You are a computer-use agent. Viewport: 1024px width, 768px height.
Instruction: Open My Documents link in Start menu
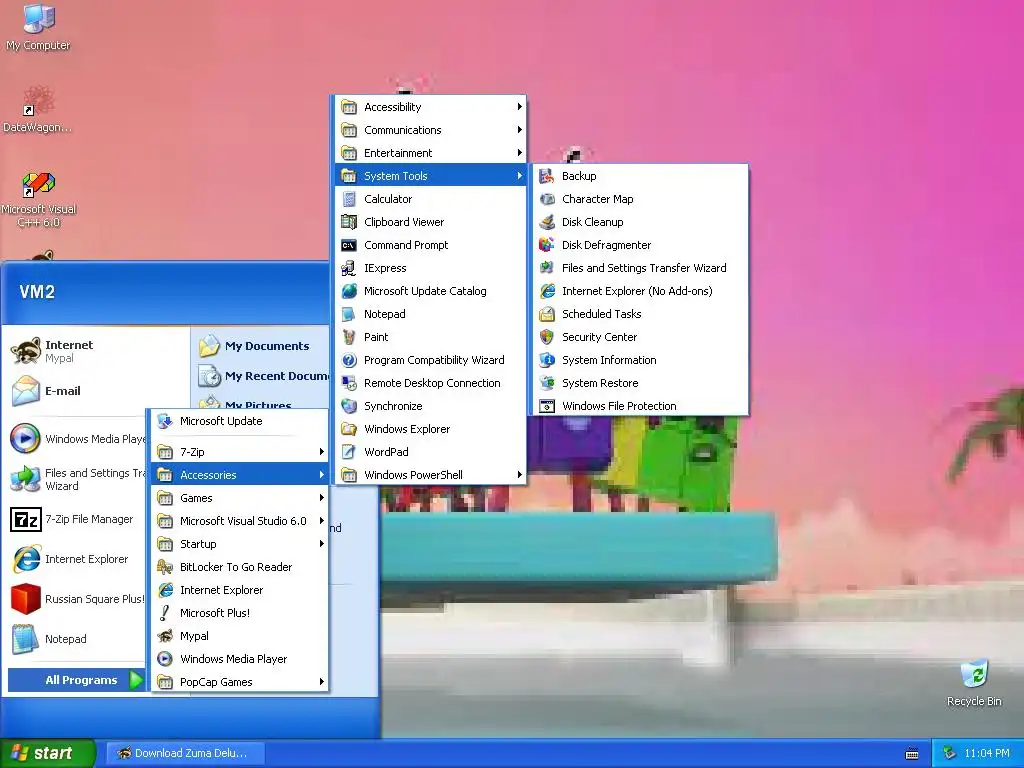pos(261,346)
